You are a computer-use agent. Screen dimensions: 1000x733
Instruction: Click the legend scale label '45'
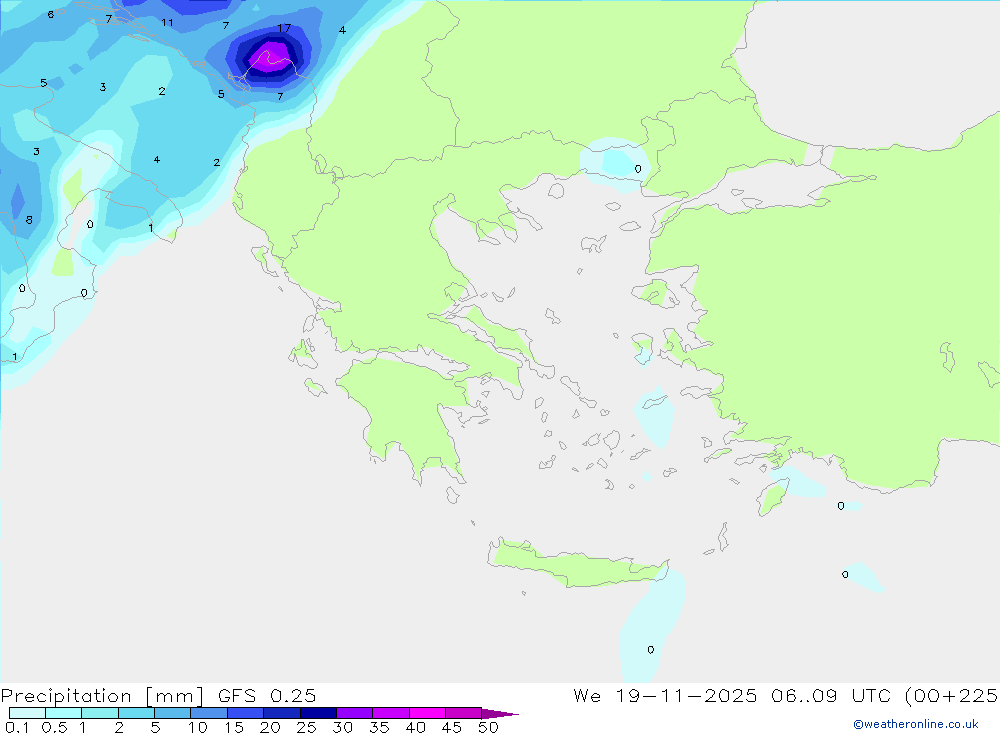pos(452,727)
